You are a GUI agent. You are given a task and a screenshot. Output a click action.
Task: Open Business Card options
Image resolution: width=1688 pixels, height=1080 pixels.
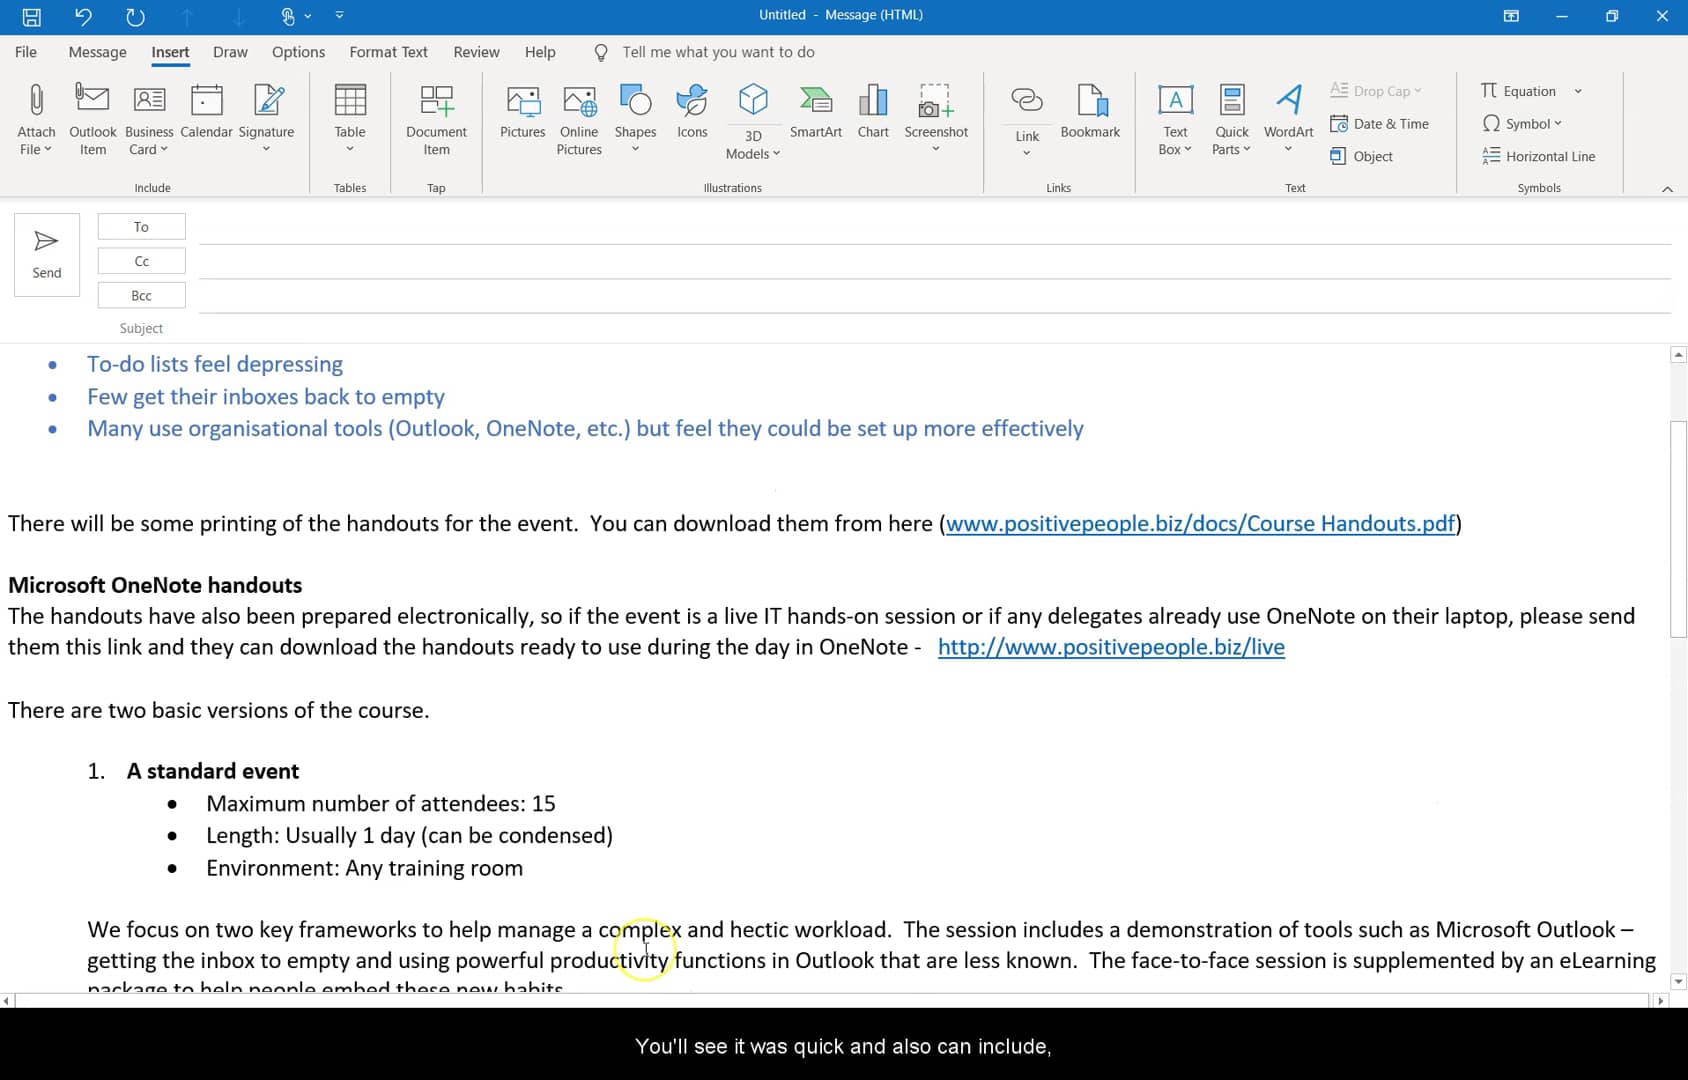[x=149, y=120]
